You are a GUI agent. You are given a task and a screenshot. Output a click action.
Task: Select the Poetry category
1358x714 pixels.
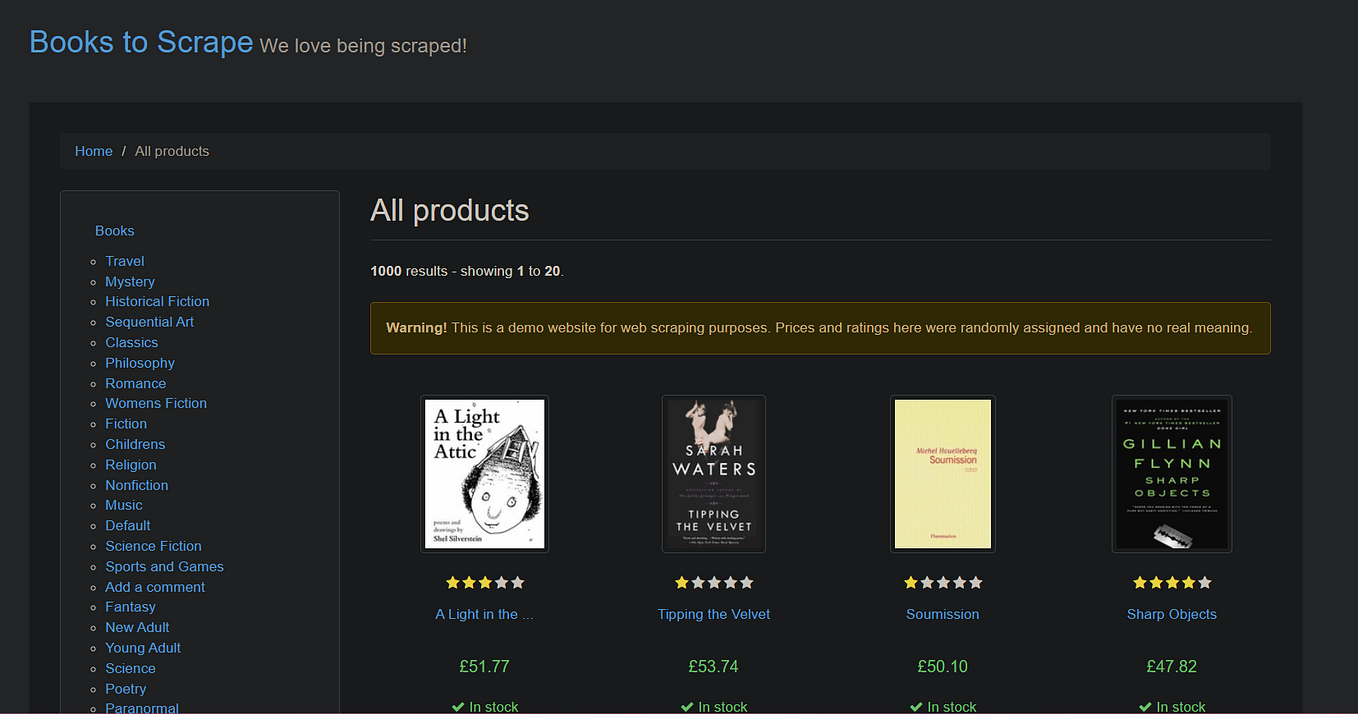click(126, 689)
